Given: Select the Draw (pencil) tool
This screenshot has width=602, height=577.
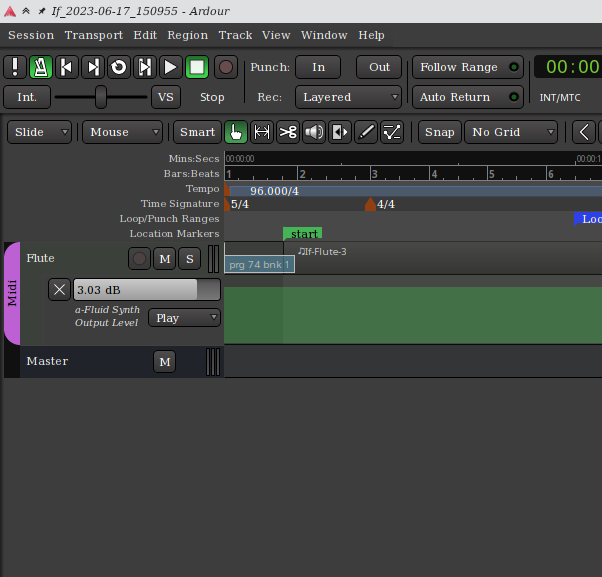Looking at the screenshot, I should [366, 132].
